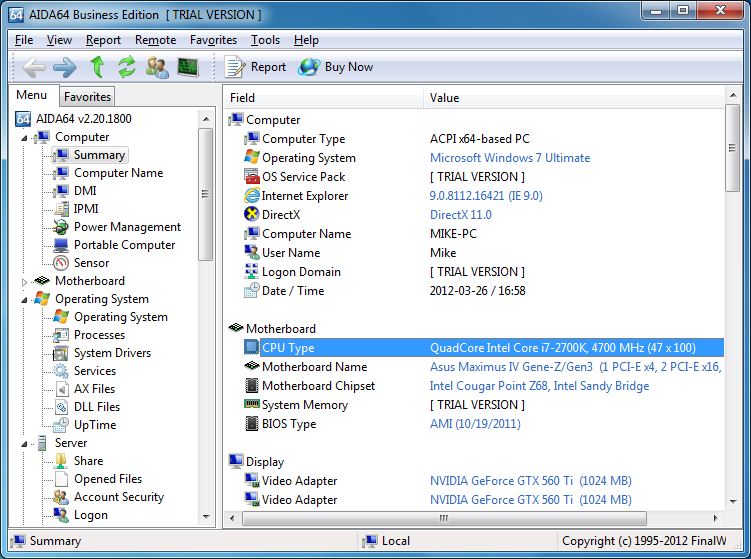Viewport: 751px width, 559px height.
Task: Open the DirectX 11.0 link
Action: (461, 215)
